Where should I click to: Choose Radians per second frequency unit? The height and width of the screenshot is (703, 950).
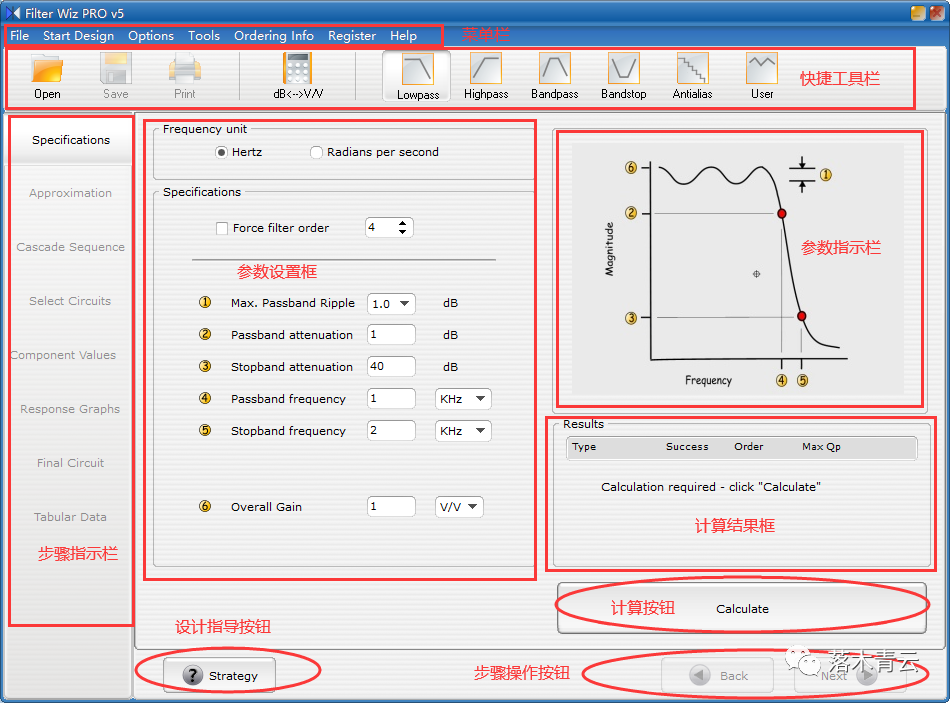point(316,152)
